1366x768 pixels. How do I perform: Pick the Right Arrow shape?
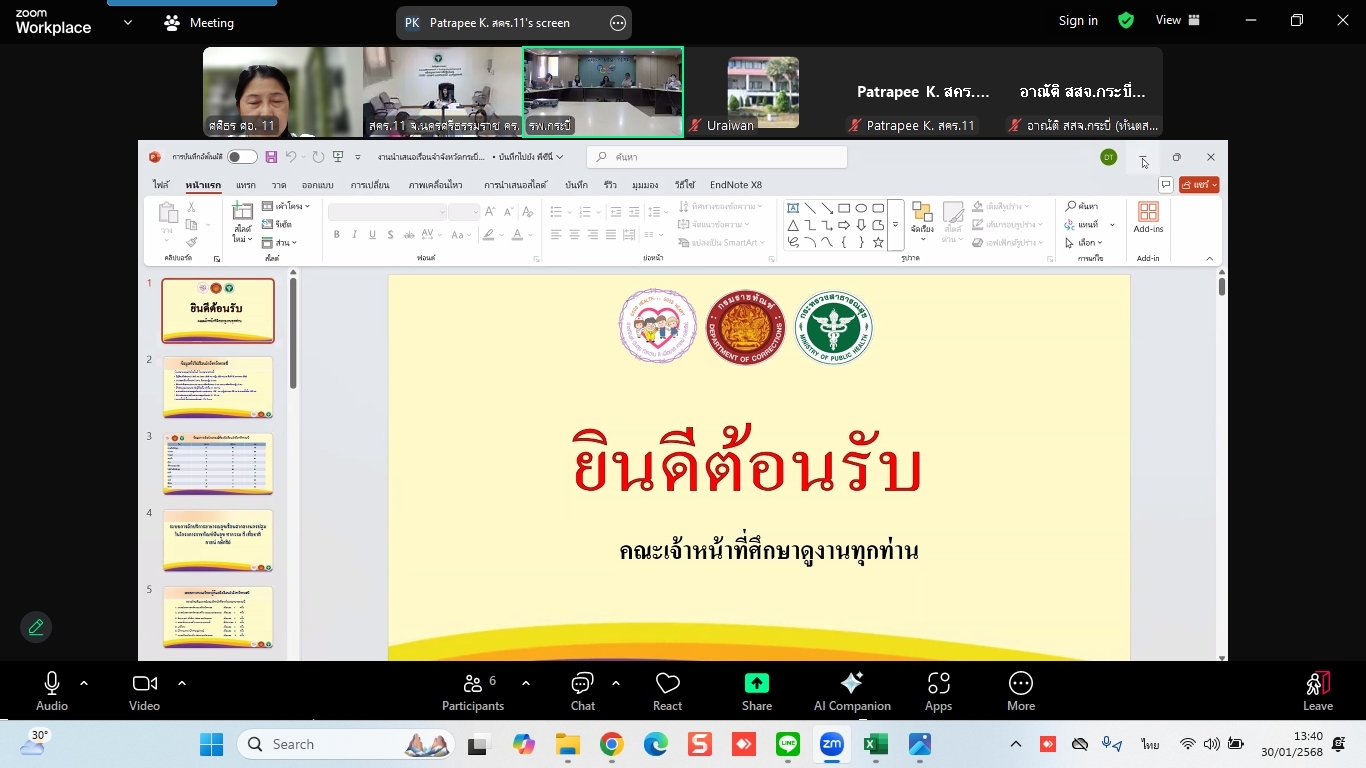click(844, 225)
